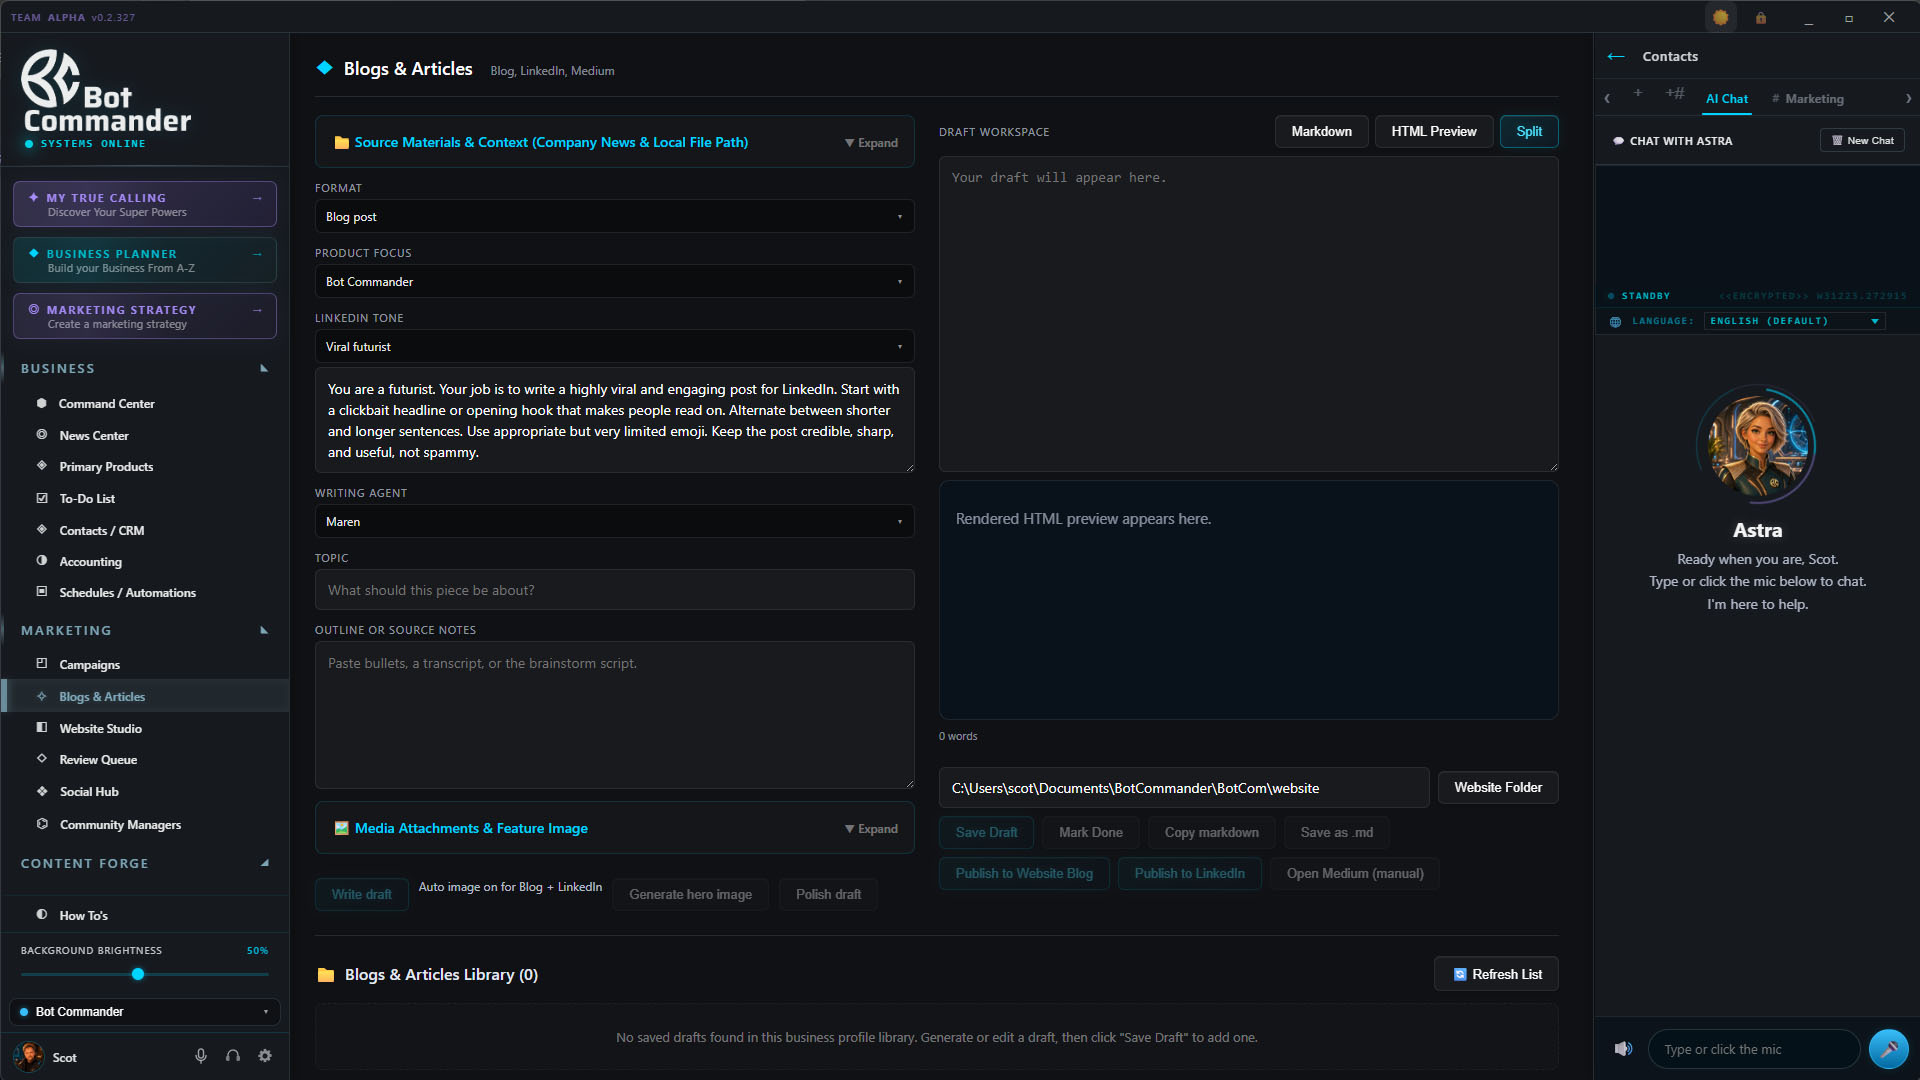Image resolution: width=1920 pixels, height=1080 pixels.
Task: Click the Accounting sidebar icon
Action: pos(42,561)
